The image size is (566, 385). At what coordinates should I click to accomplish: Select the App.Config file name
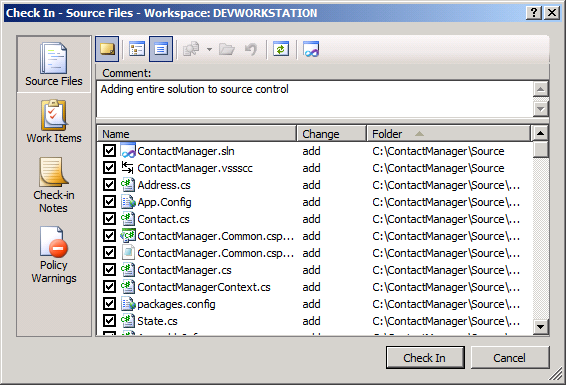(164, 202)
